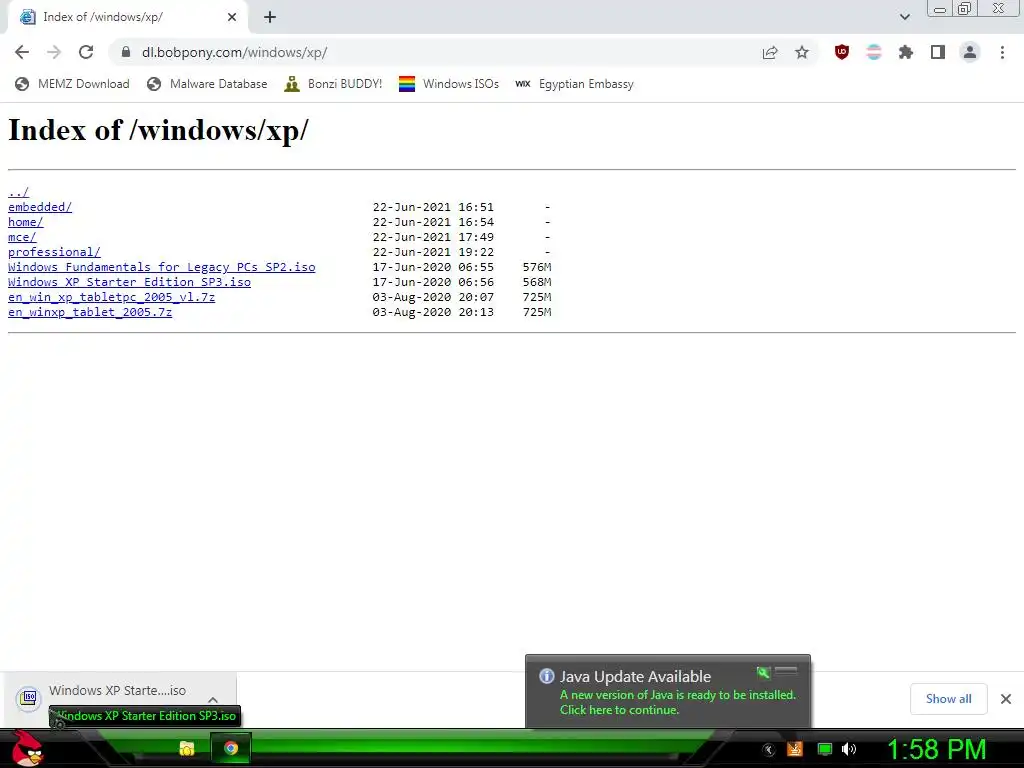Download en_winxp_tablet_2005.7z
The image size is (1024, 768).
coord(90,312)
